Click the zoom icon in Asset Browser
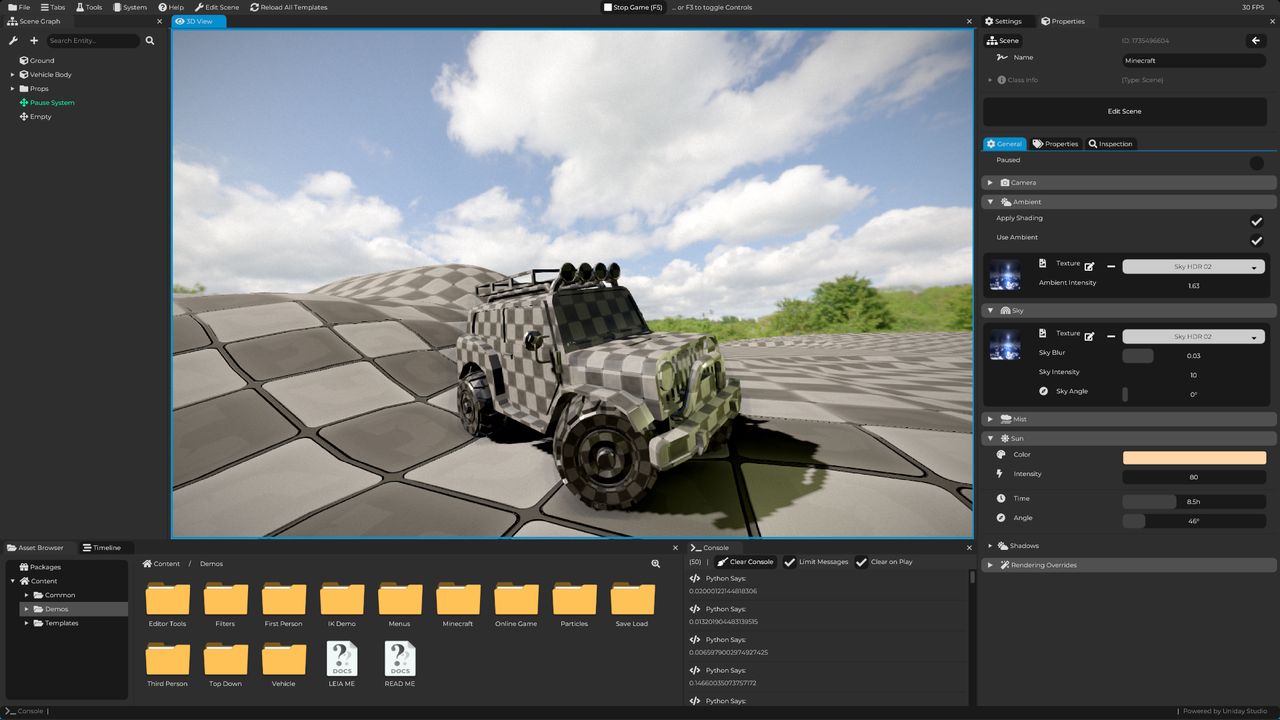This screenshot has width=1280, height=720. coord(656,564)
